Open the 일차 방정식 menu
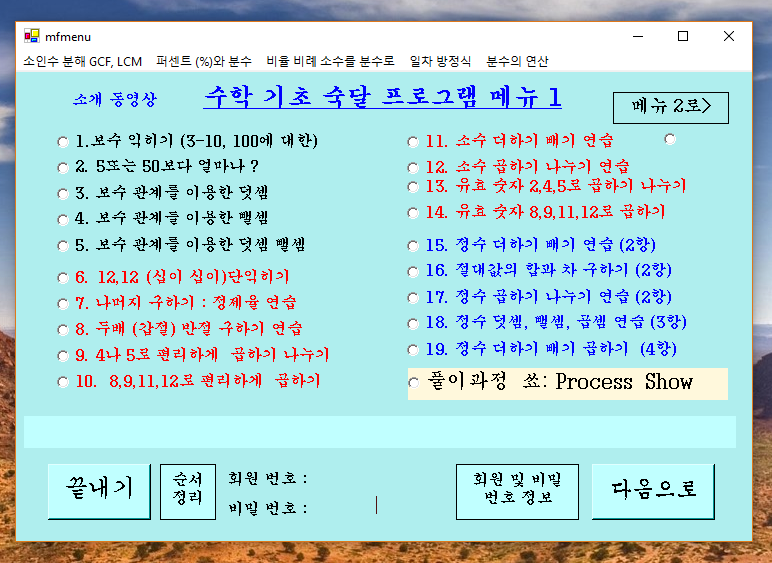This screenshot has height=563, width=772. [440, 61]
